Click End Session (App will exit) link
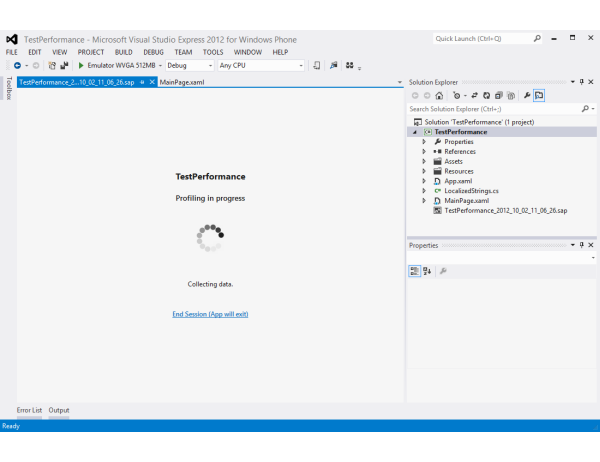This screenshot has width=600, height=462. tap(210, 314)
